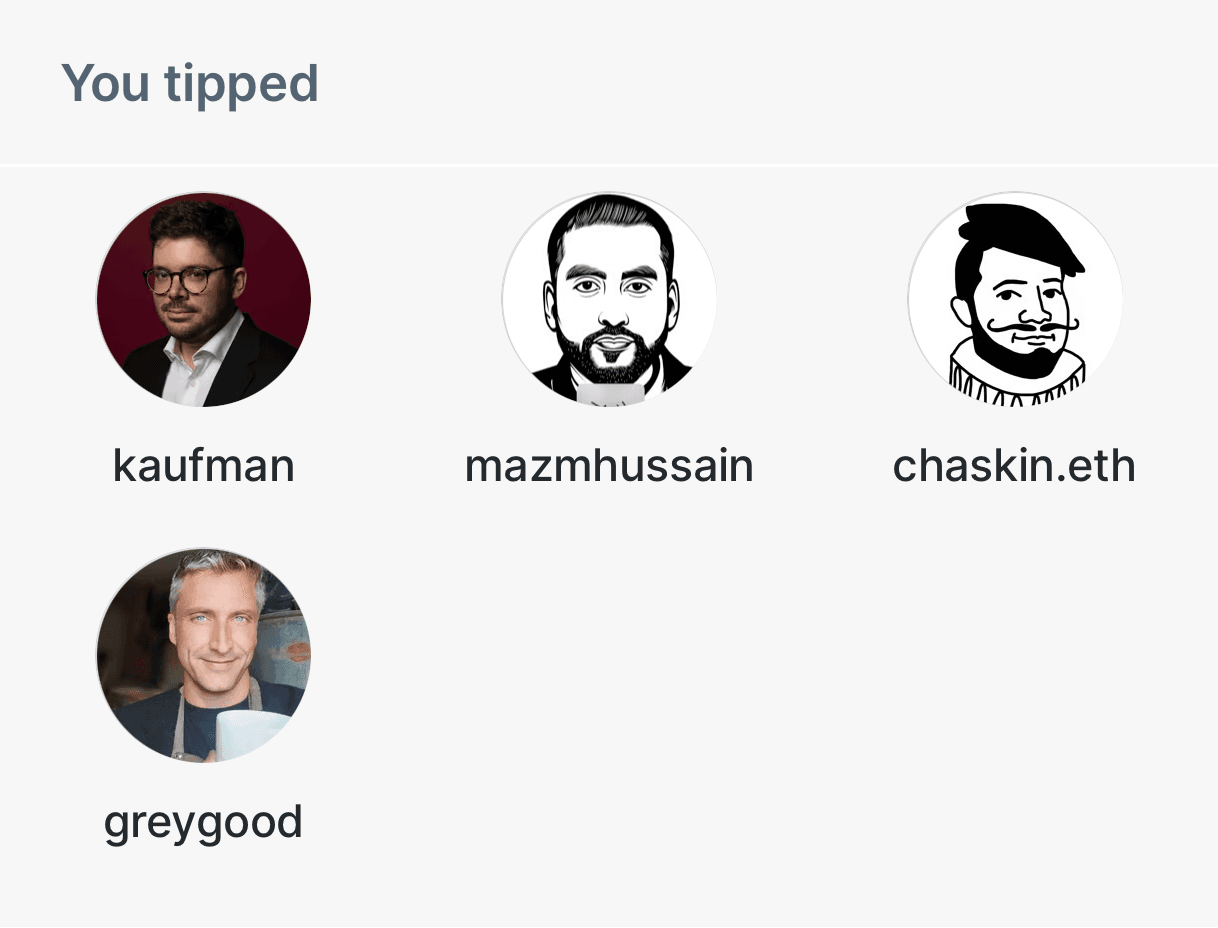The height and width of the screenshot is (928, 1218).
Task: Click the You tipped heading
Action: pyautogui.click(x=190, y=84)
